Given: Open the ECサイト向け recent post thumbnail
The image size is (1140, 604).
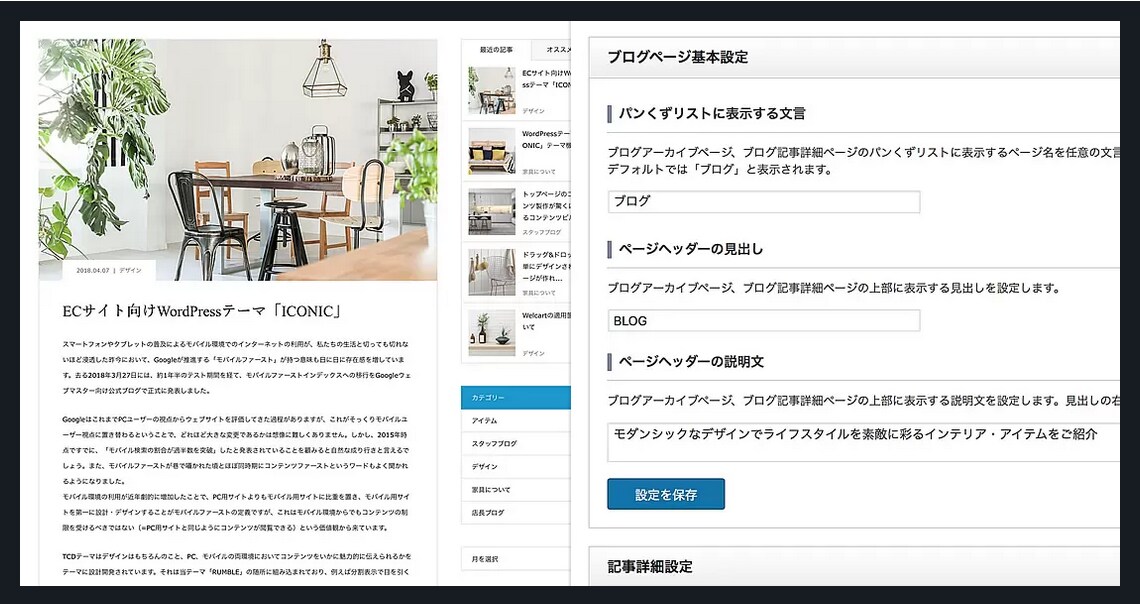Looking at the screenshot, I should point(491,91).
